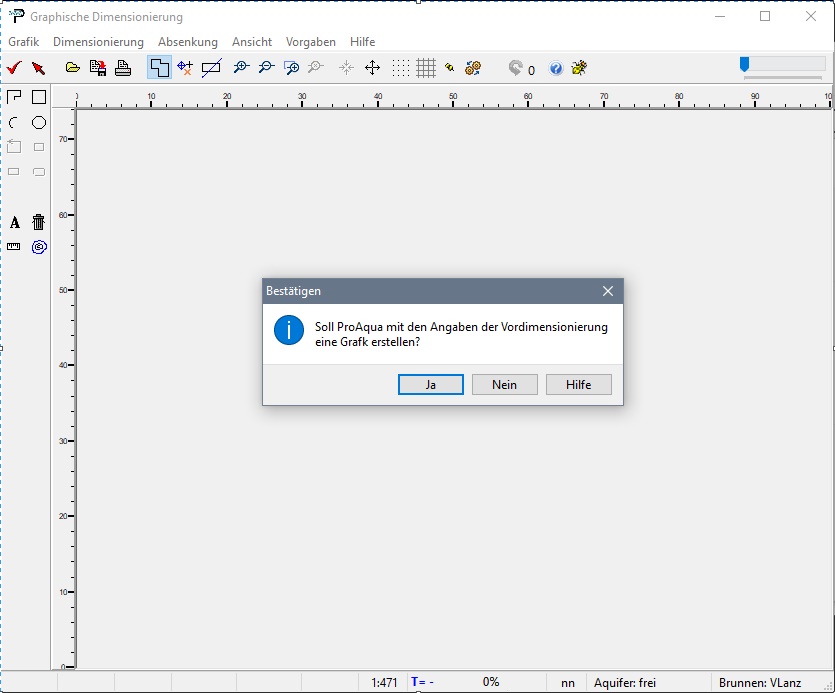Click the blue help question mark icon
The width and height of the screenshot is (835, 693).
(556, 68)
